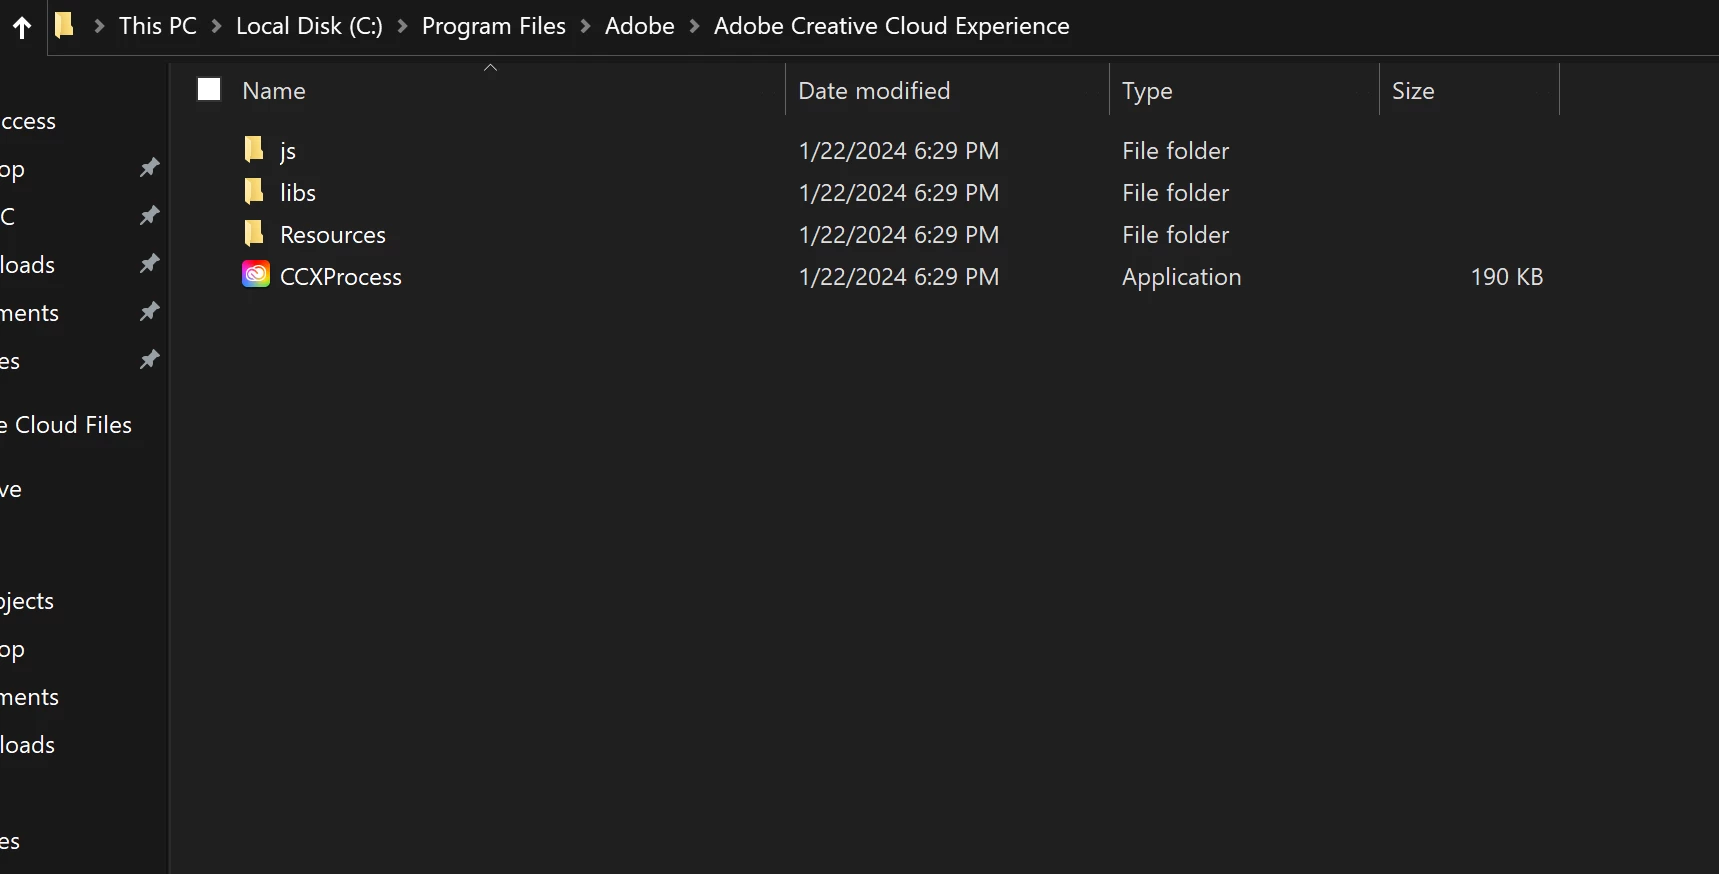Viewport: 1719px width, 874px height.
Task: Click the libs folder icon
Action: 254,192
